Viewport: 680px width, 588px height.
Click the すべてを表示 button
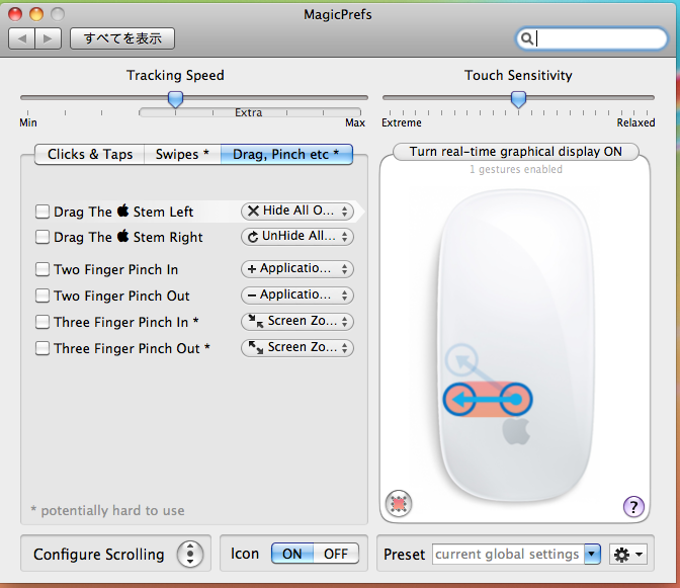123,39
